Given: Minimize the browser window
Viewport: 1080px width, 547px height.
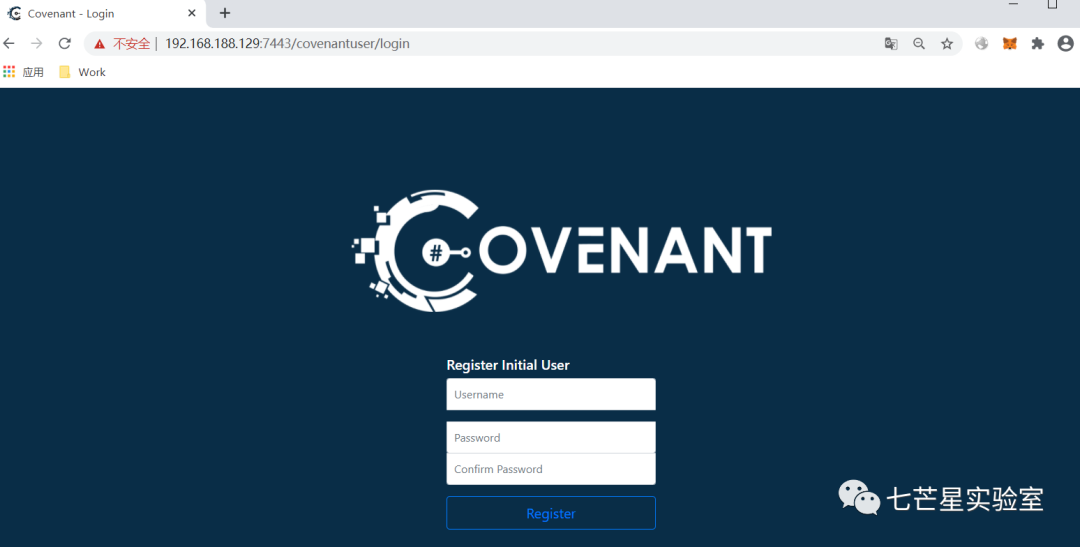Looking at the screenshot, I should (1013, 4).
